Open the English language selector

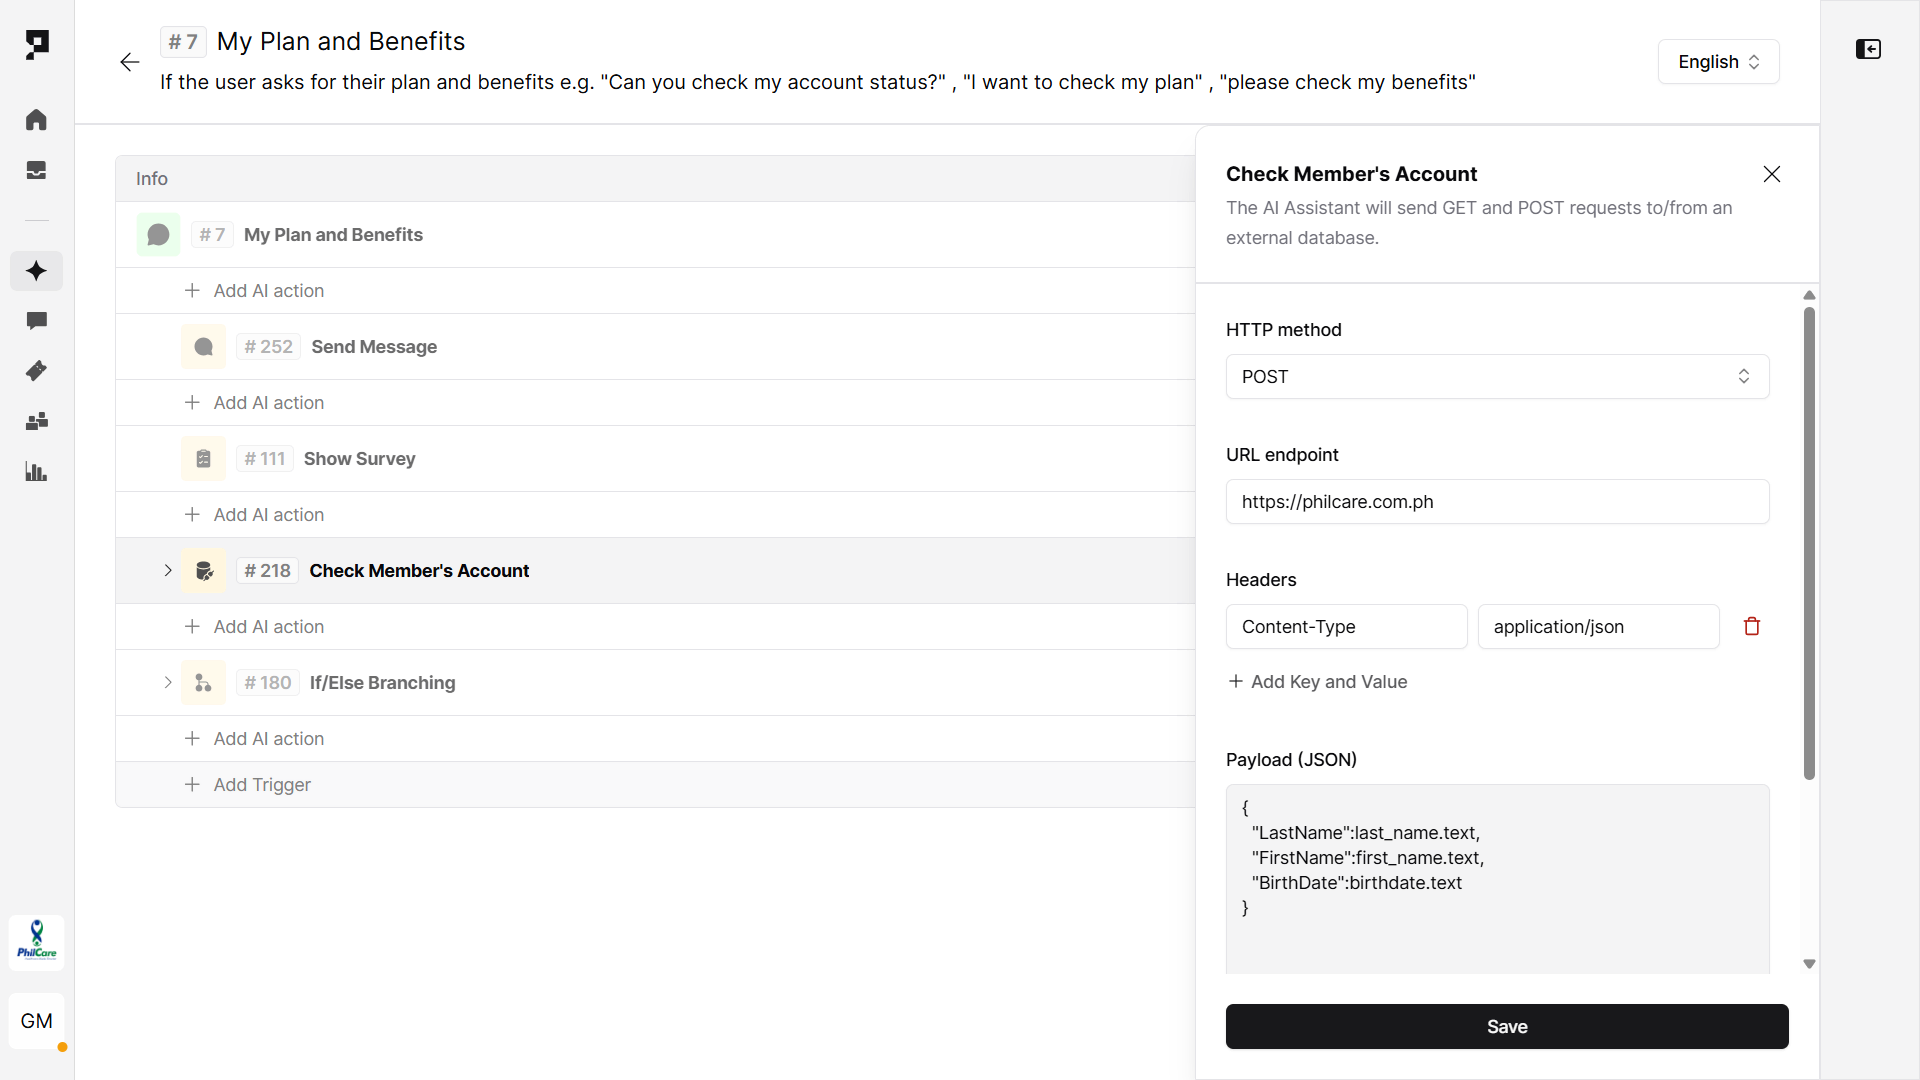point(1718,62)
